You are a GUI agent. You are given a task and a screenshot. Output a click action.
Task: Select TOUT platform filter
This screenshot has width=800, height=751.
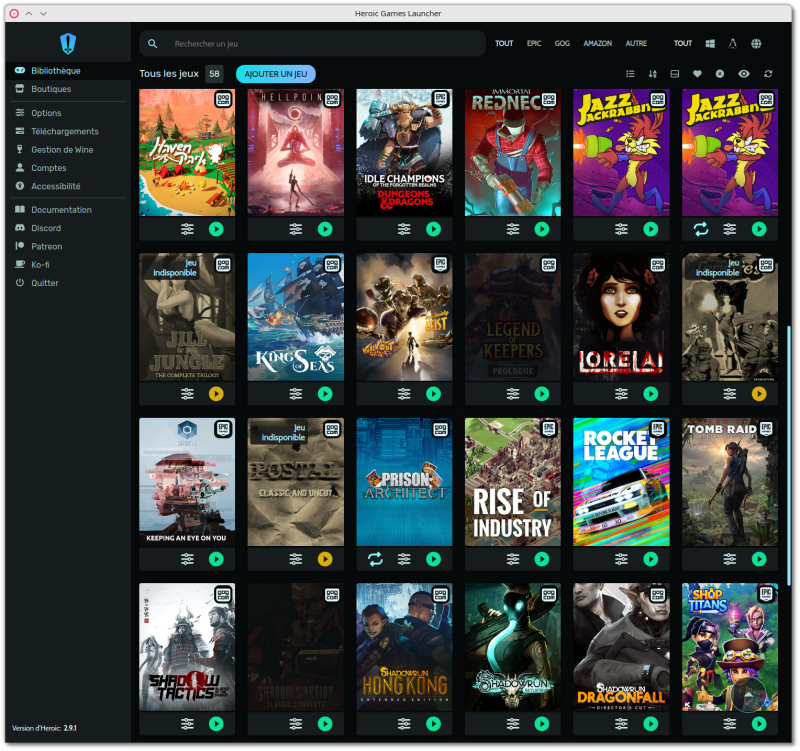coord(683,43)
